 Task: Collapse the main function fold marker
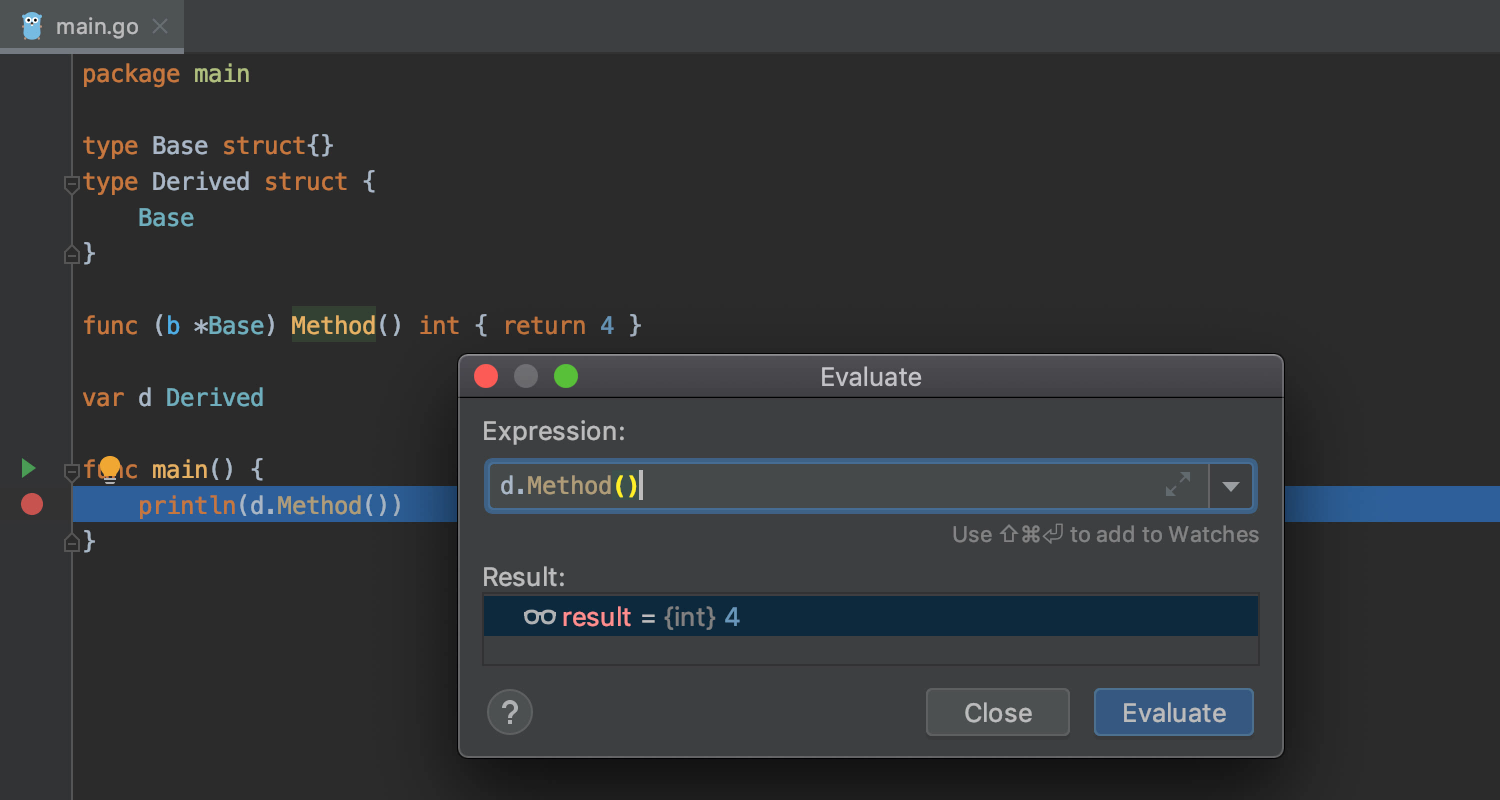click(71, 470)
